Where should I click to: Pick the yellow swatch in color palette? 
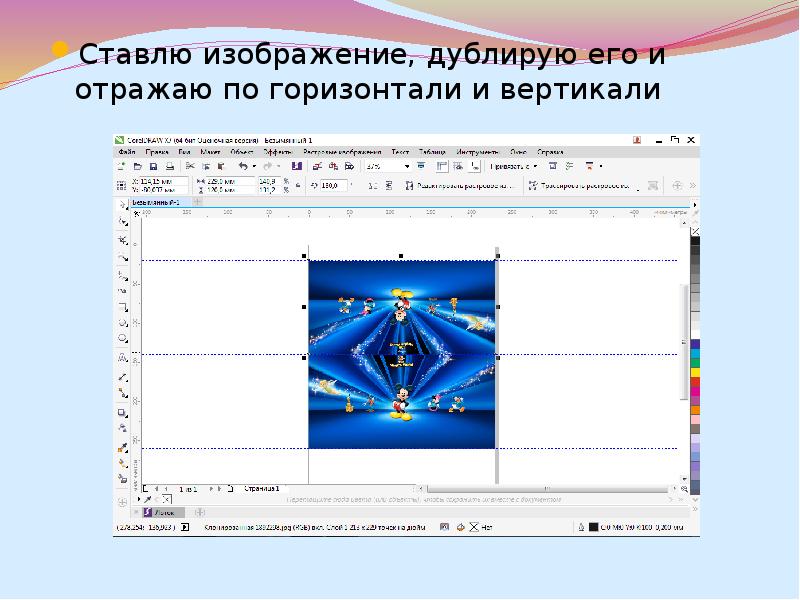pyautogui.click(x=695, y=372)
